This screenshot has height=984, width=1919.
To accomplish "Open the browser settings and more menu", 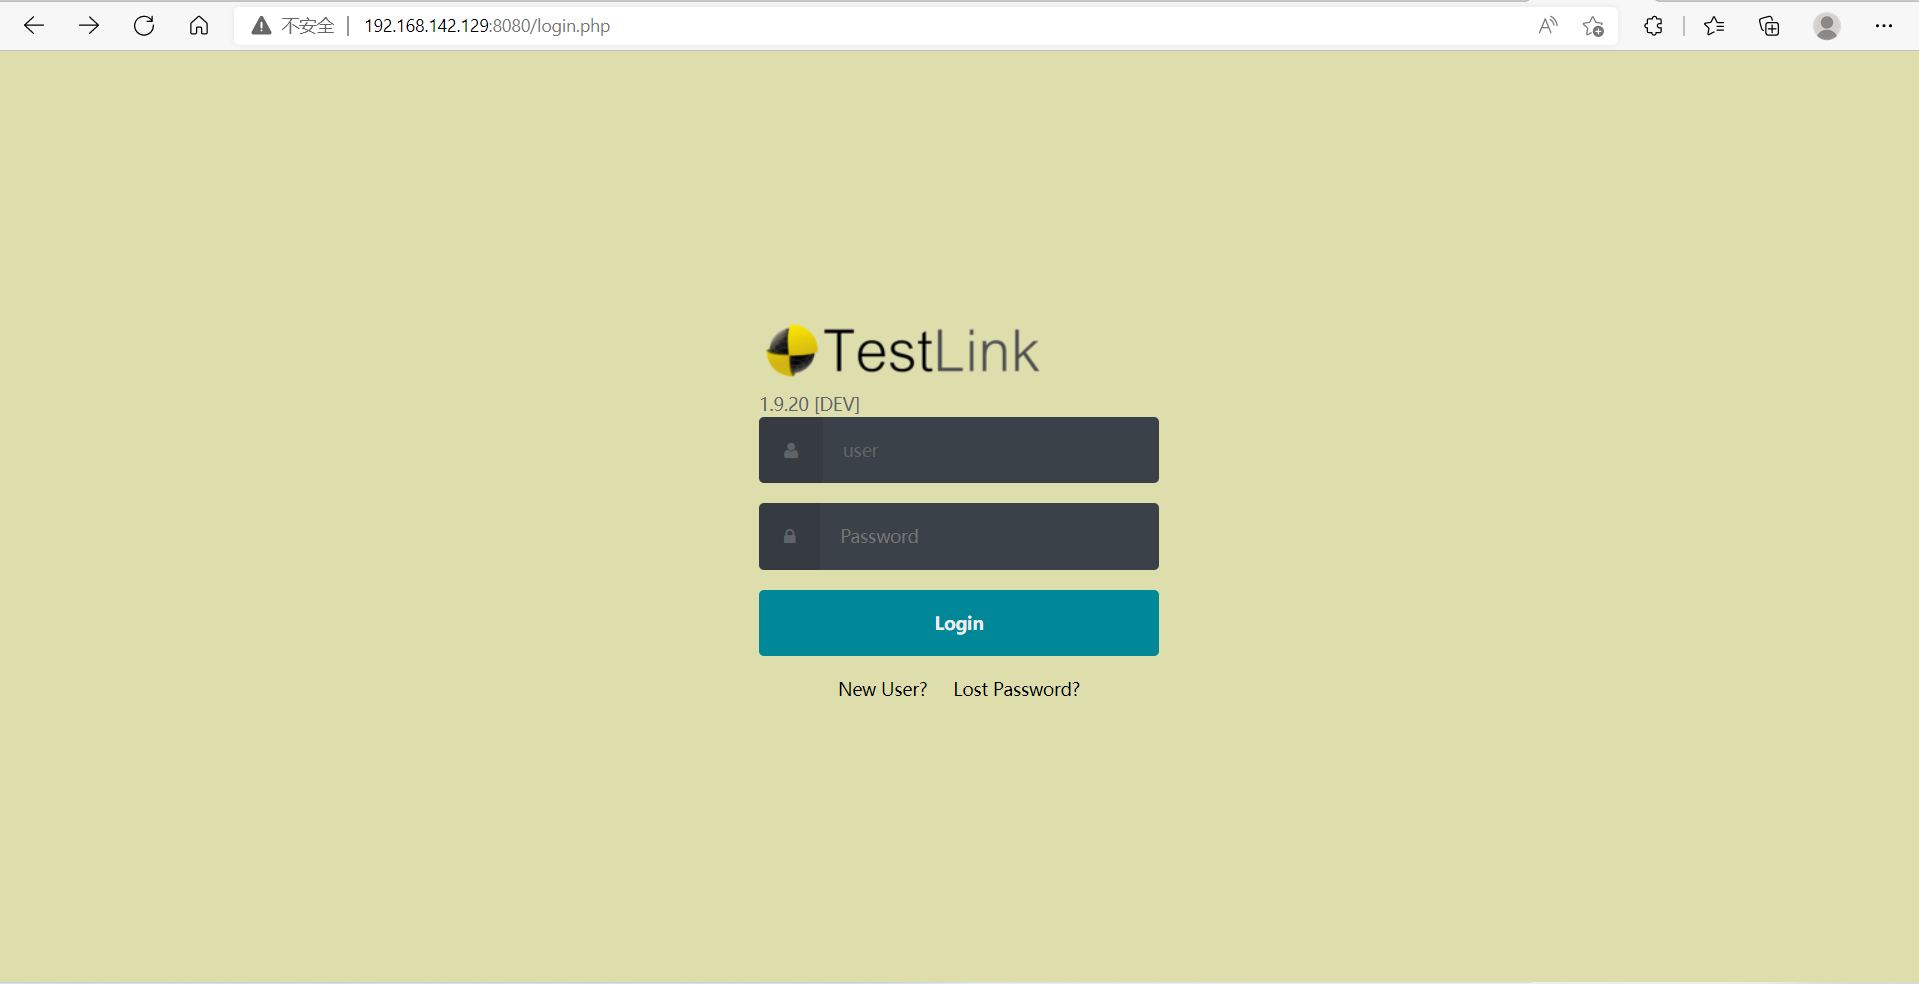I will tap(1884, 26).
